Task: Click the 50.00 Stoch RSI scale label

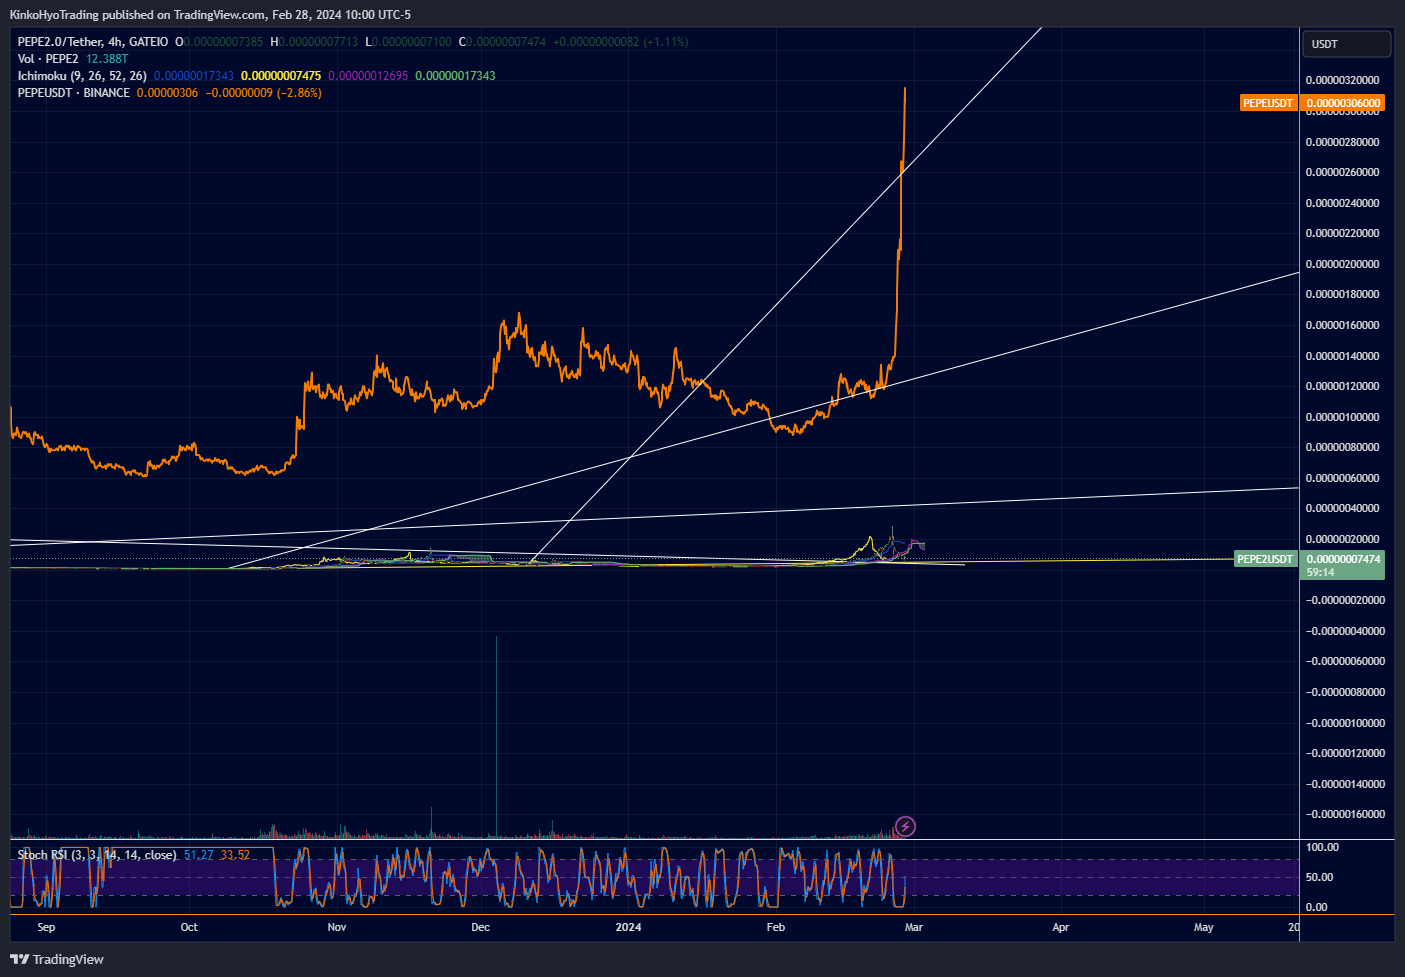Action: coord(1319,877)
